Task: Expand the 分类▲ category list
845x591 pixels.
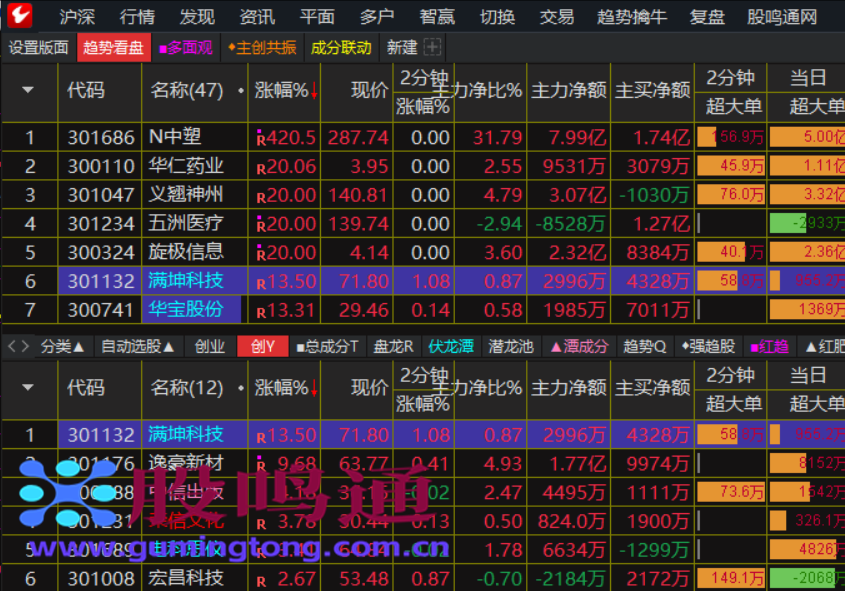Action: pyautogui.click(x=63, y=346)
